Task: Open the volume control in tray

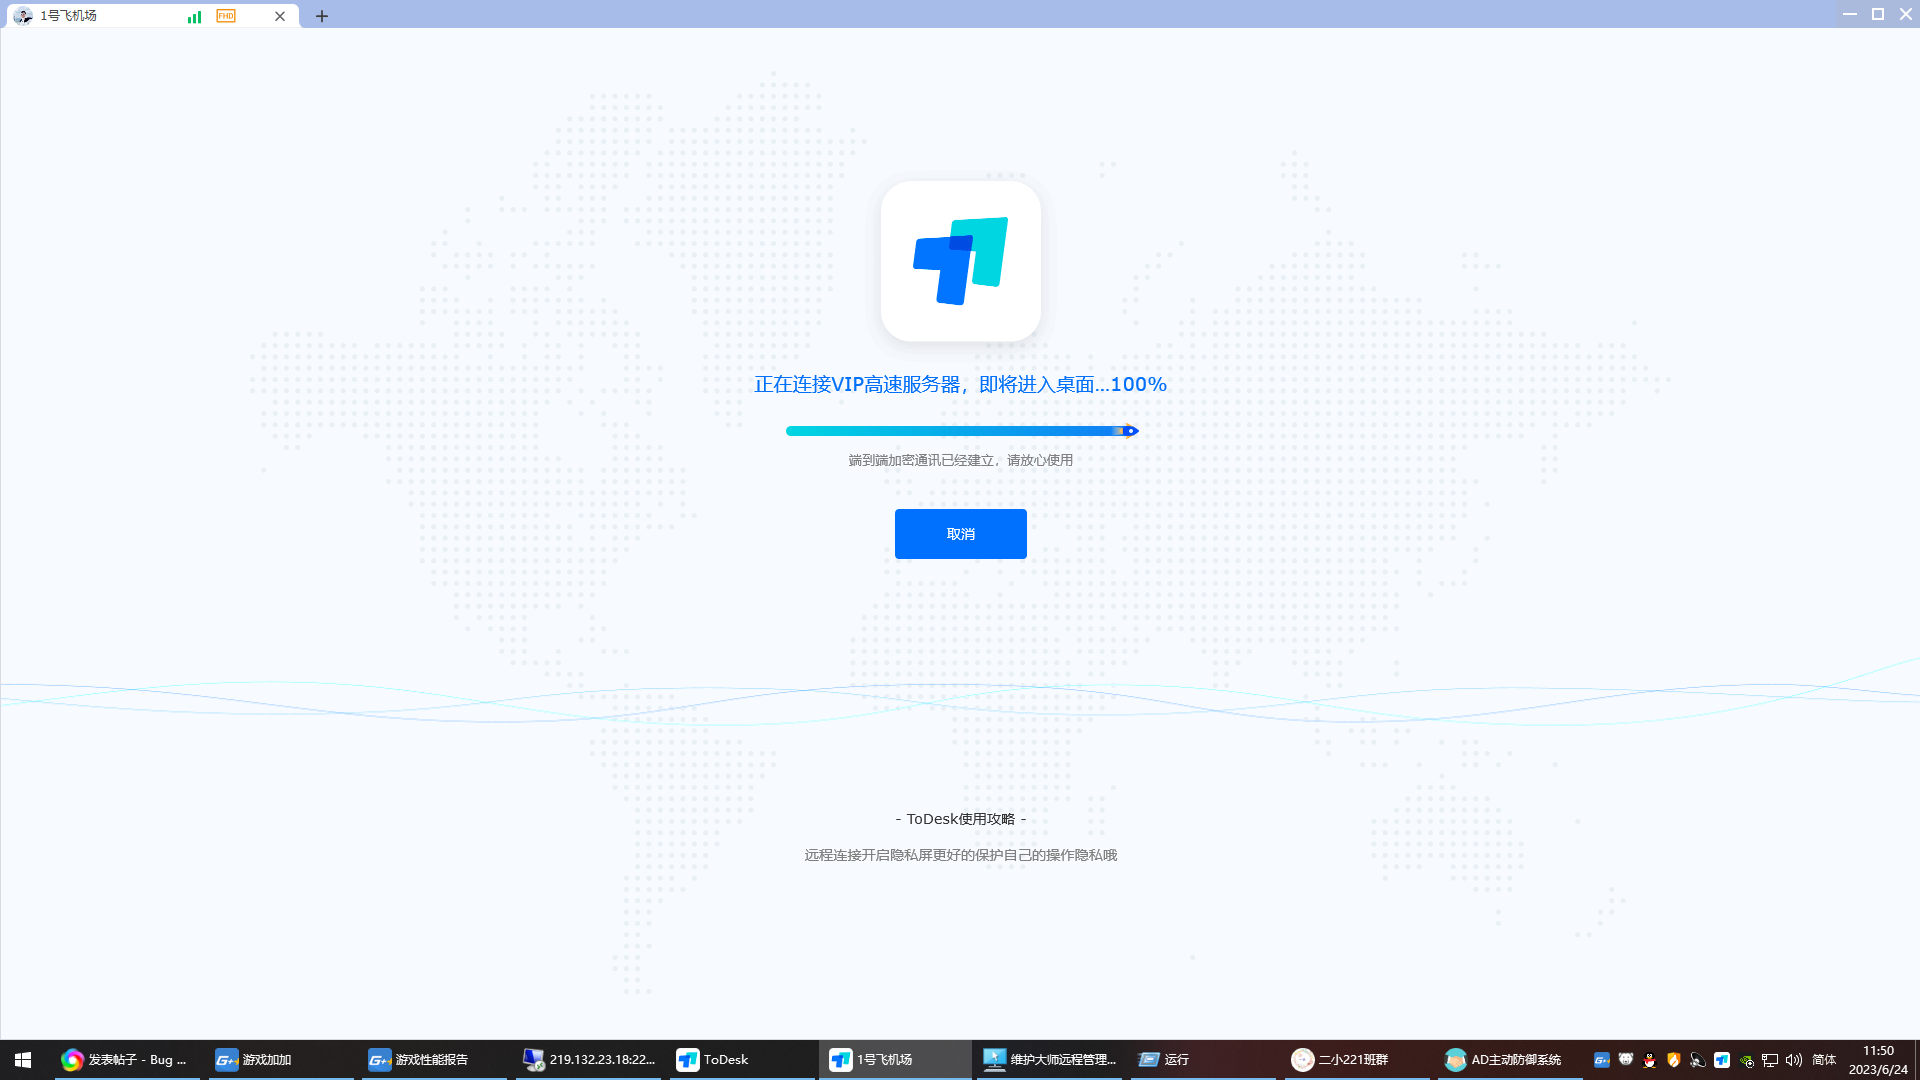Action: pyautogui.click(x=1794, y=1060)
